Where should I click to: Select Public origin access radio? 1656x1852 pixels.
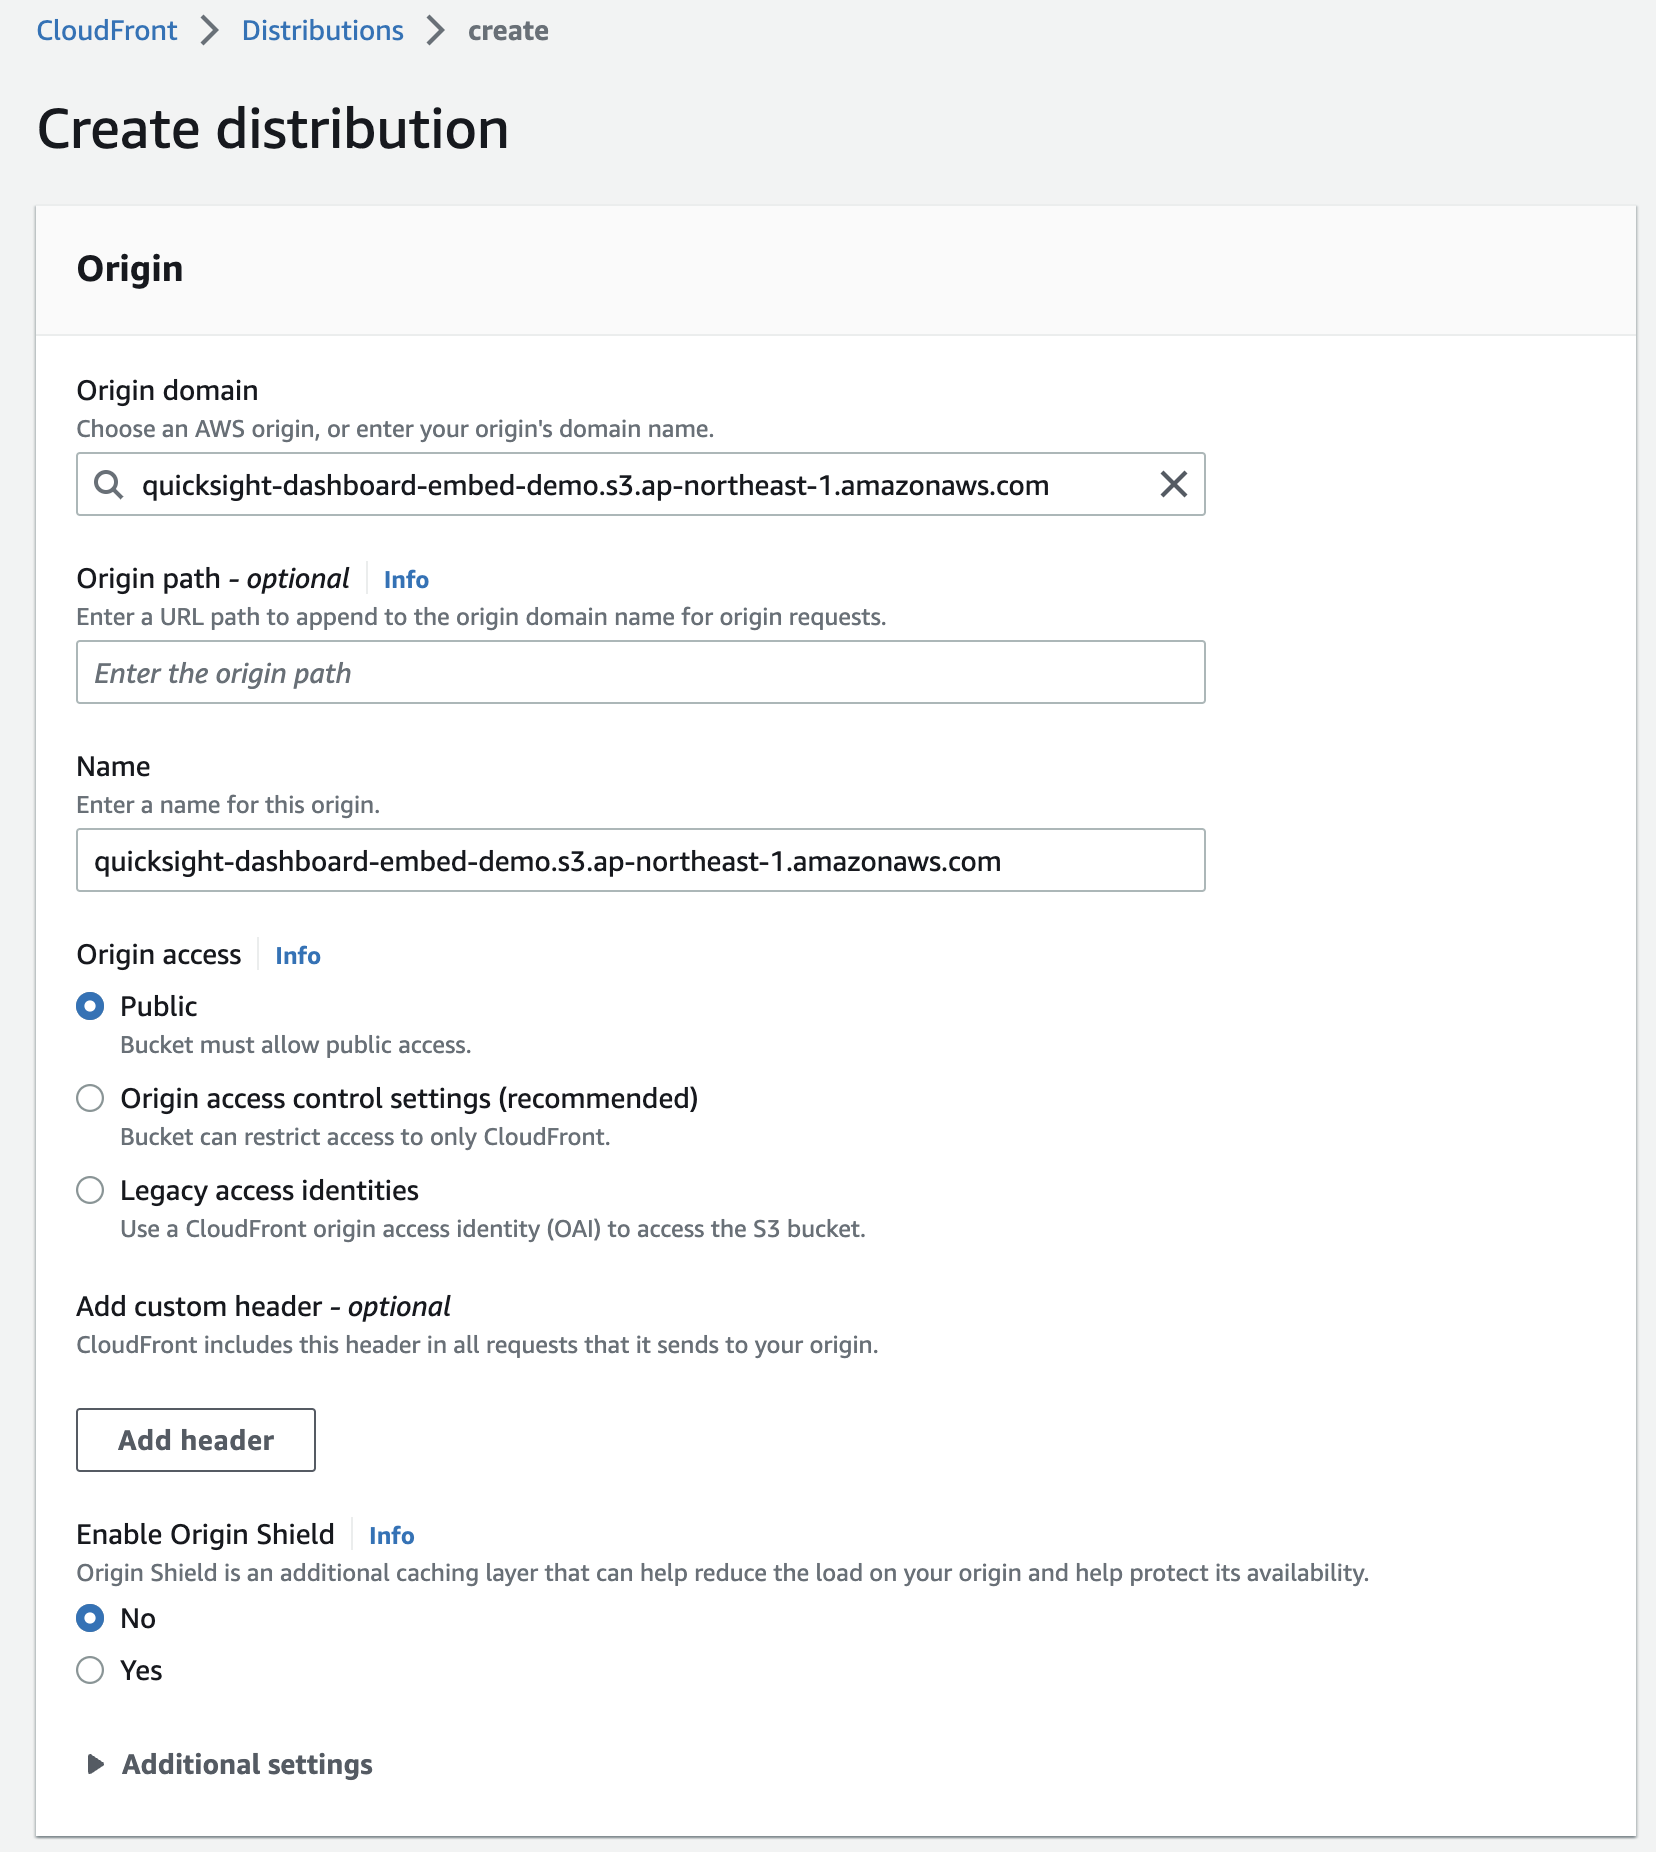90,1006
